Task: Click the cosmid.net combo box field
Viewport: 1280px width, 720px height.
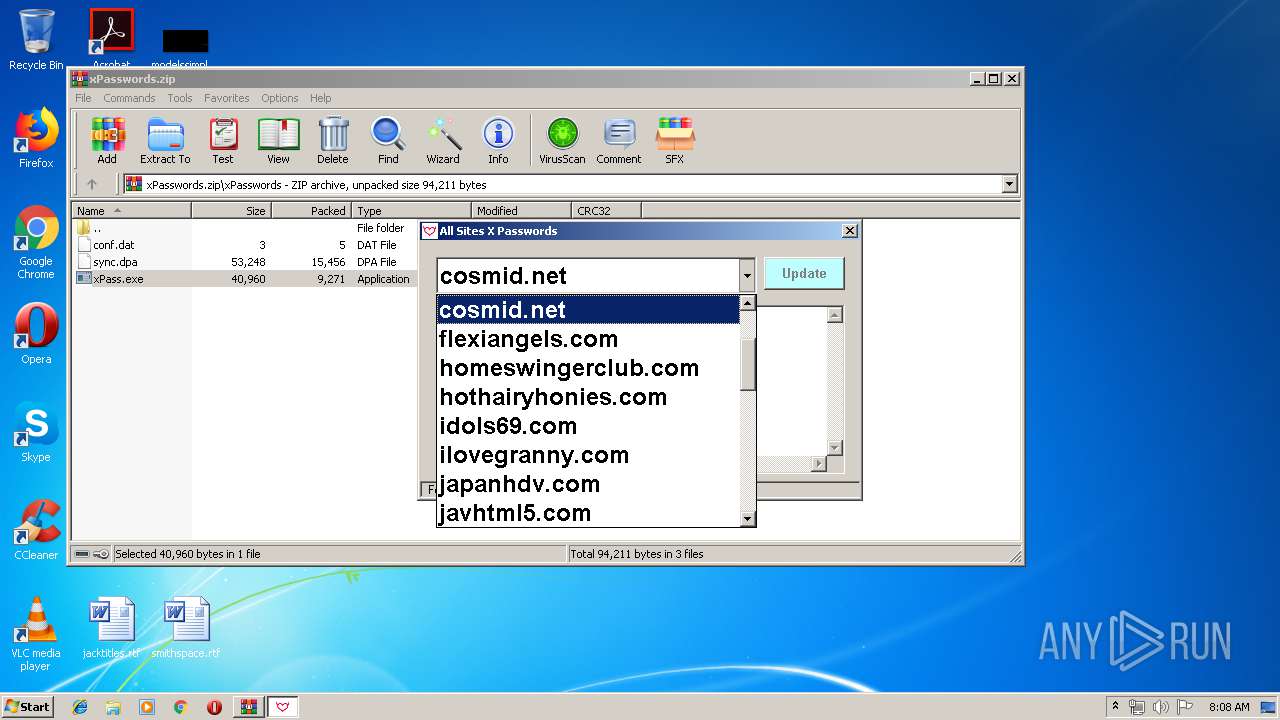Action: coord(588,275)
